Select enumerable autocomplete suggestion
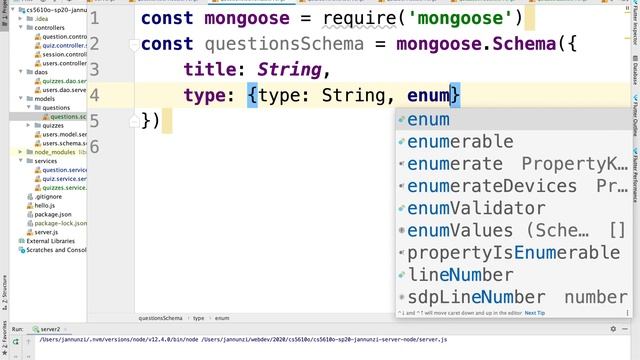This screenshot has width=640, height=360. [x=513, y=142]
